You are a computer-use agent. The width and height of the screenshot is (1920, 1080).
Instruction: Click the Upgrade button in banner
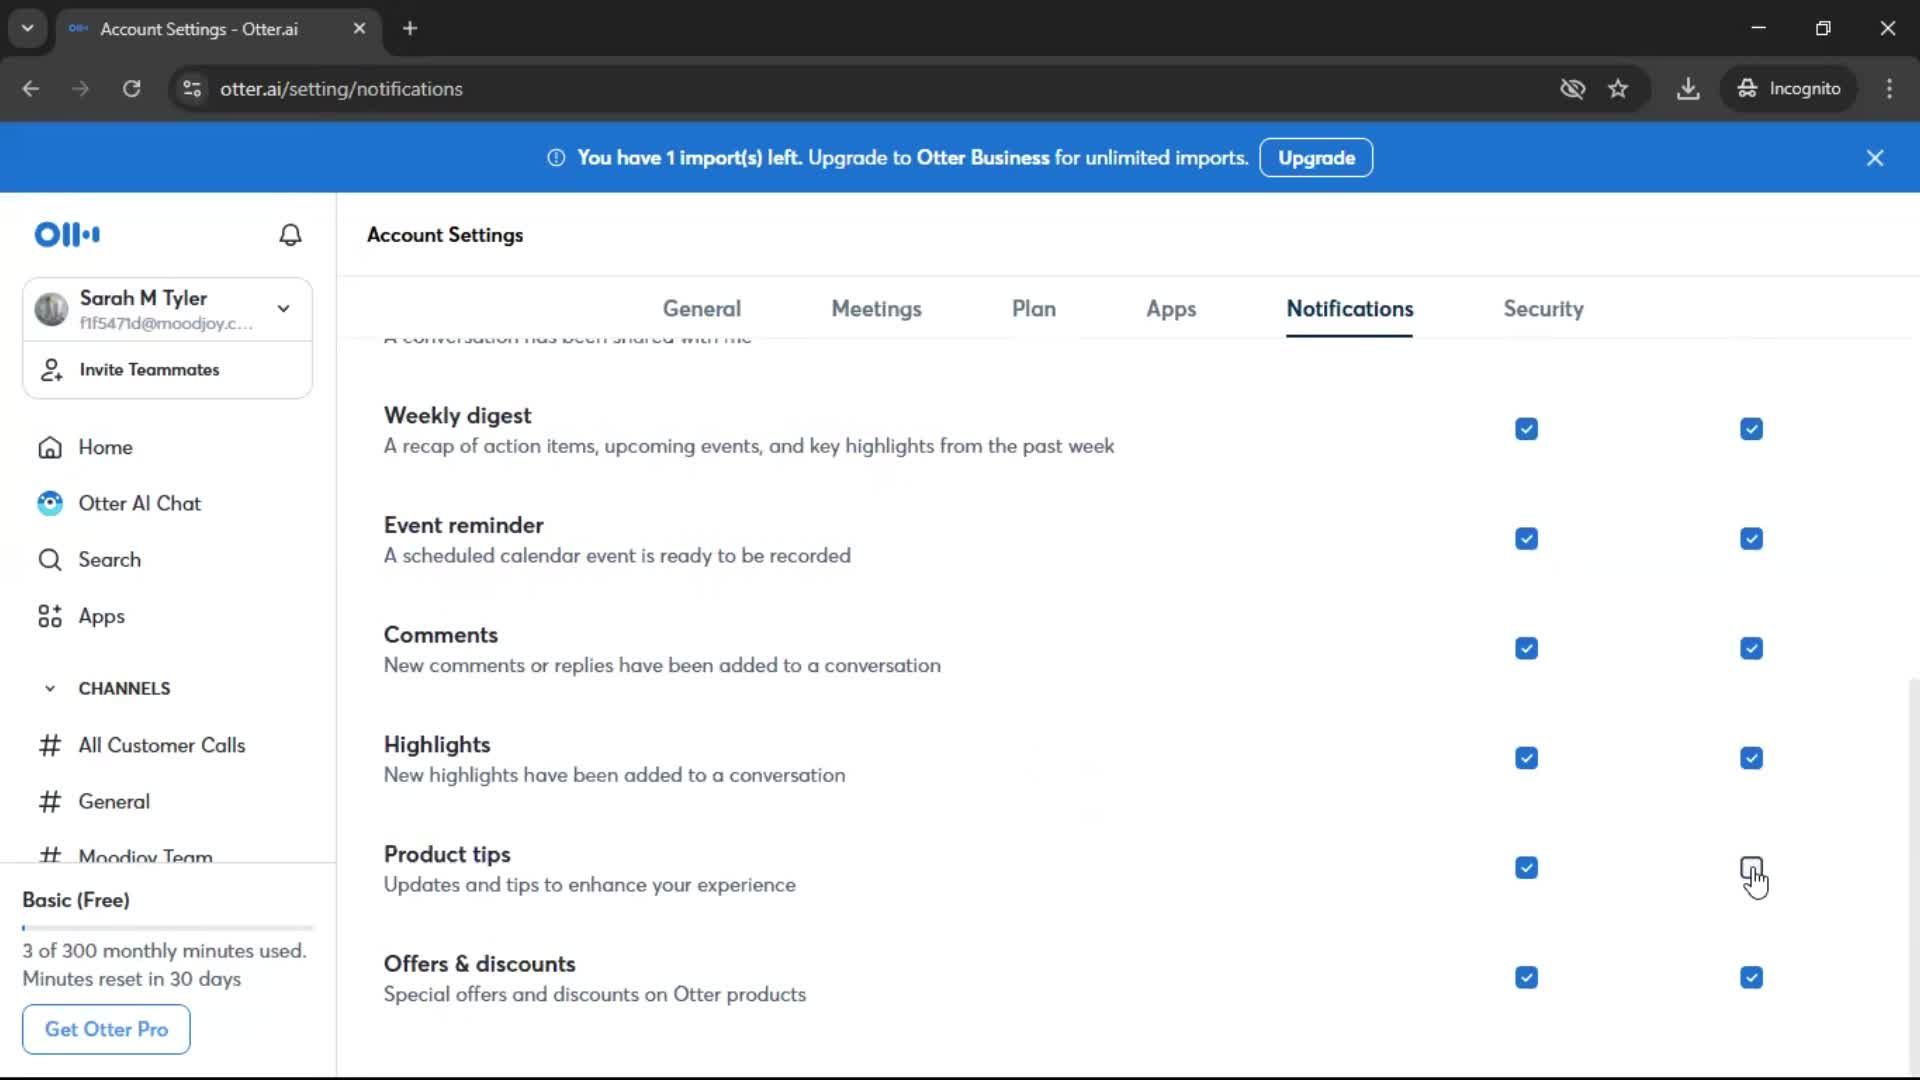[1316, 158]
